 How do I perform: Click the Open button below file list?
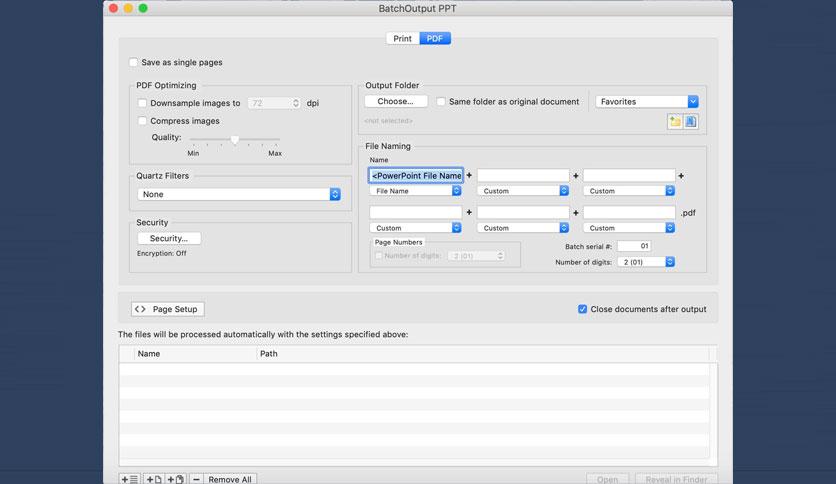click(x=607, y=479)
